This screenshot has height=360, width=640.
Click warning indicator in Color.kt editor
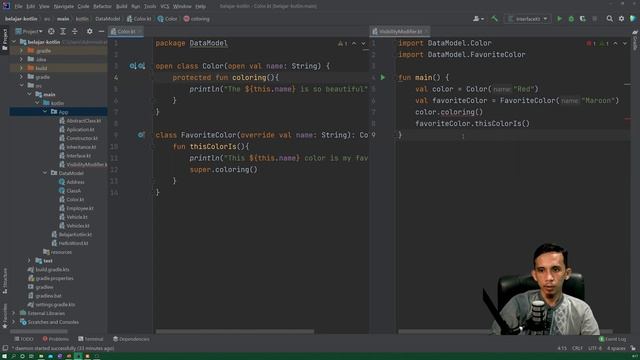[342, 43]
